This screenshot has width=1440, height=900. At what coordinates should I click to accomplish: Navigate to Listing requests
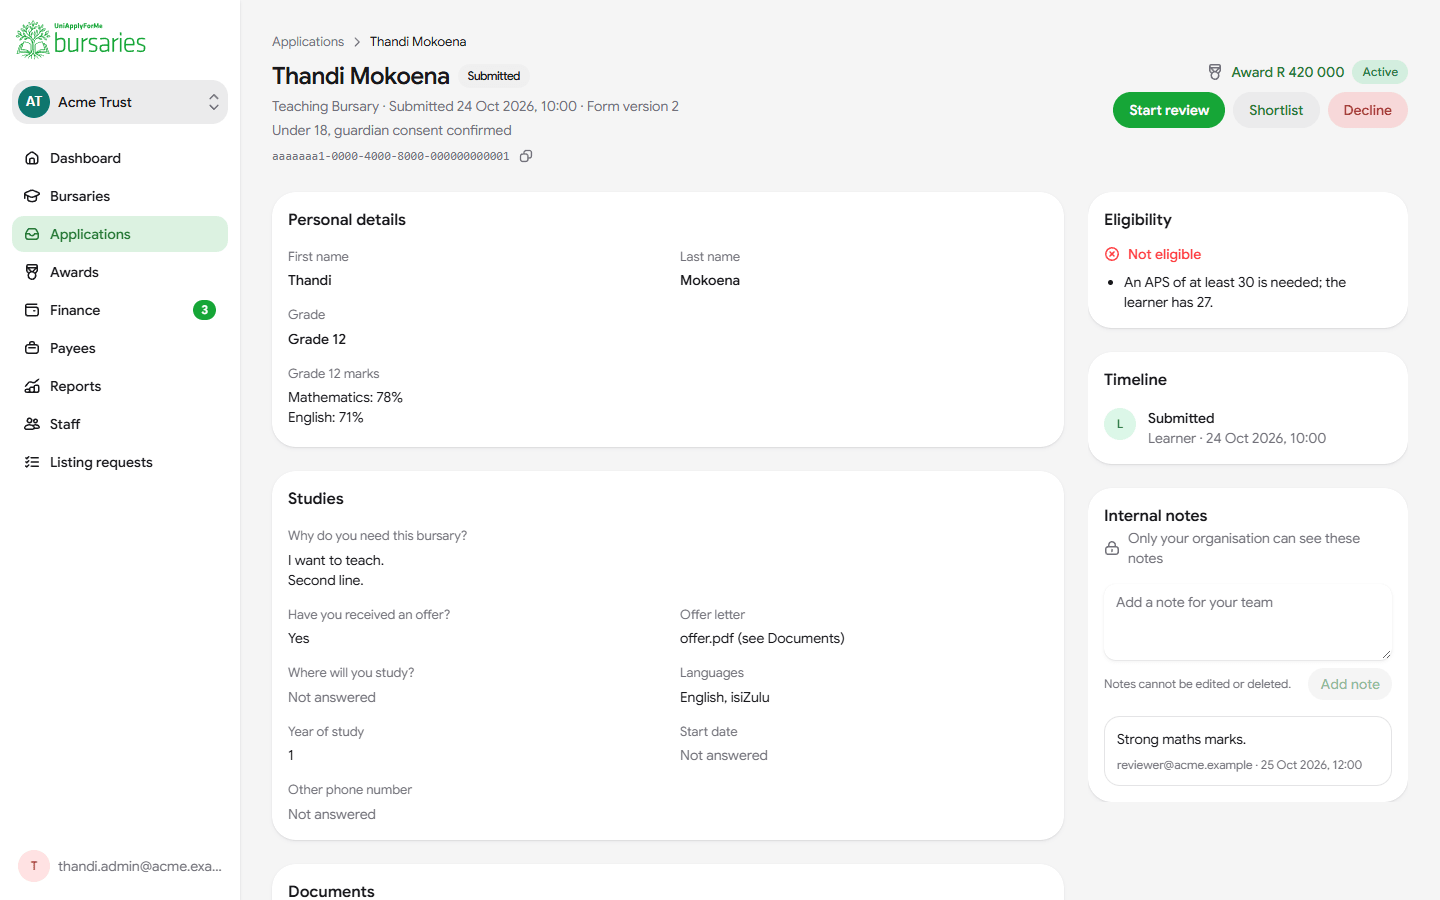120,462
